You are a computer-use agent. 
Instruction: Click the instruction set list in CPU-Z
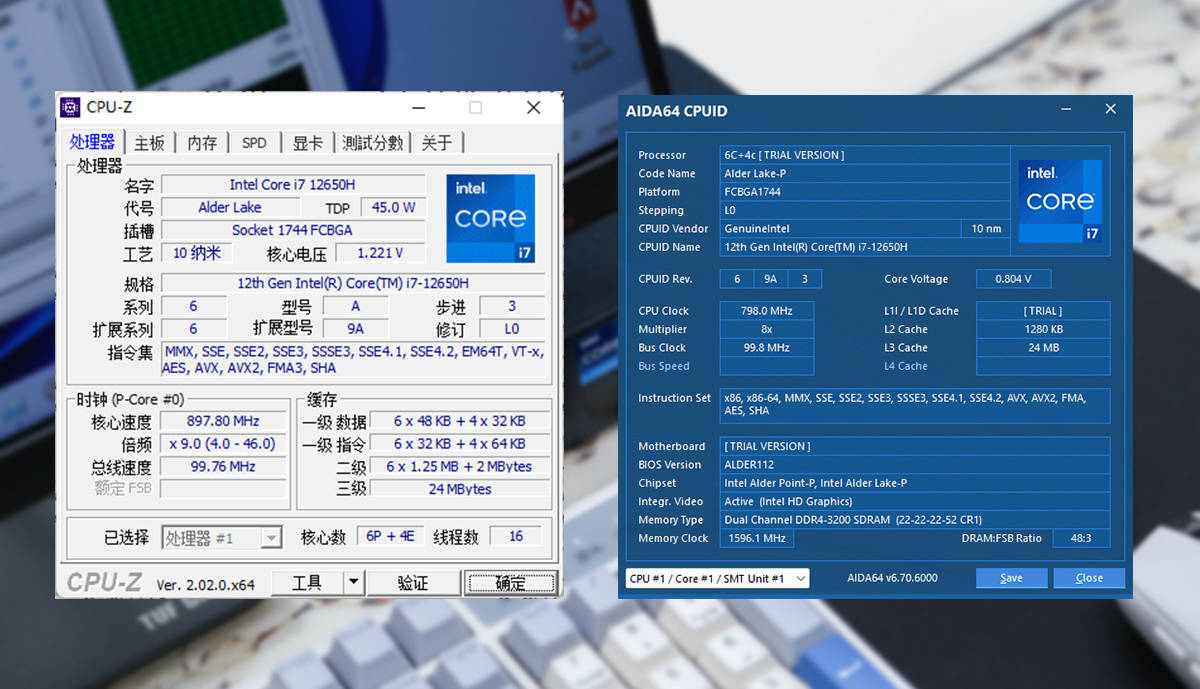click(353, 360)
